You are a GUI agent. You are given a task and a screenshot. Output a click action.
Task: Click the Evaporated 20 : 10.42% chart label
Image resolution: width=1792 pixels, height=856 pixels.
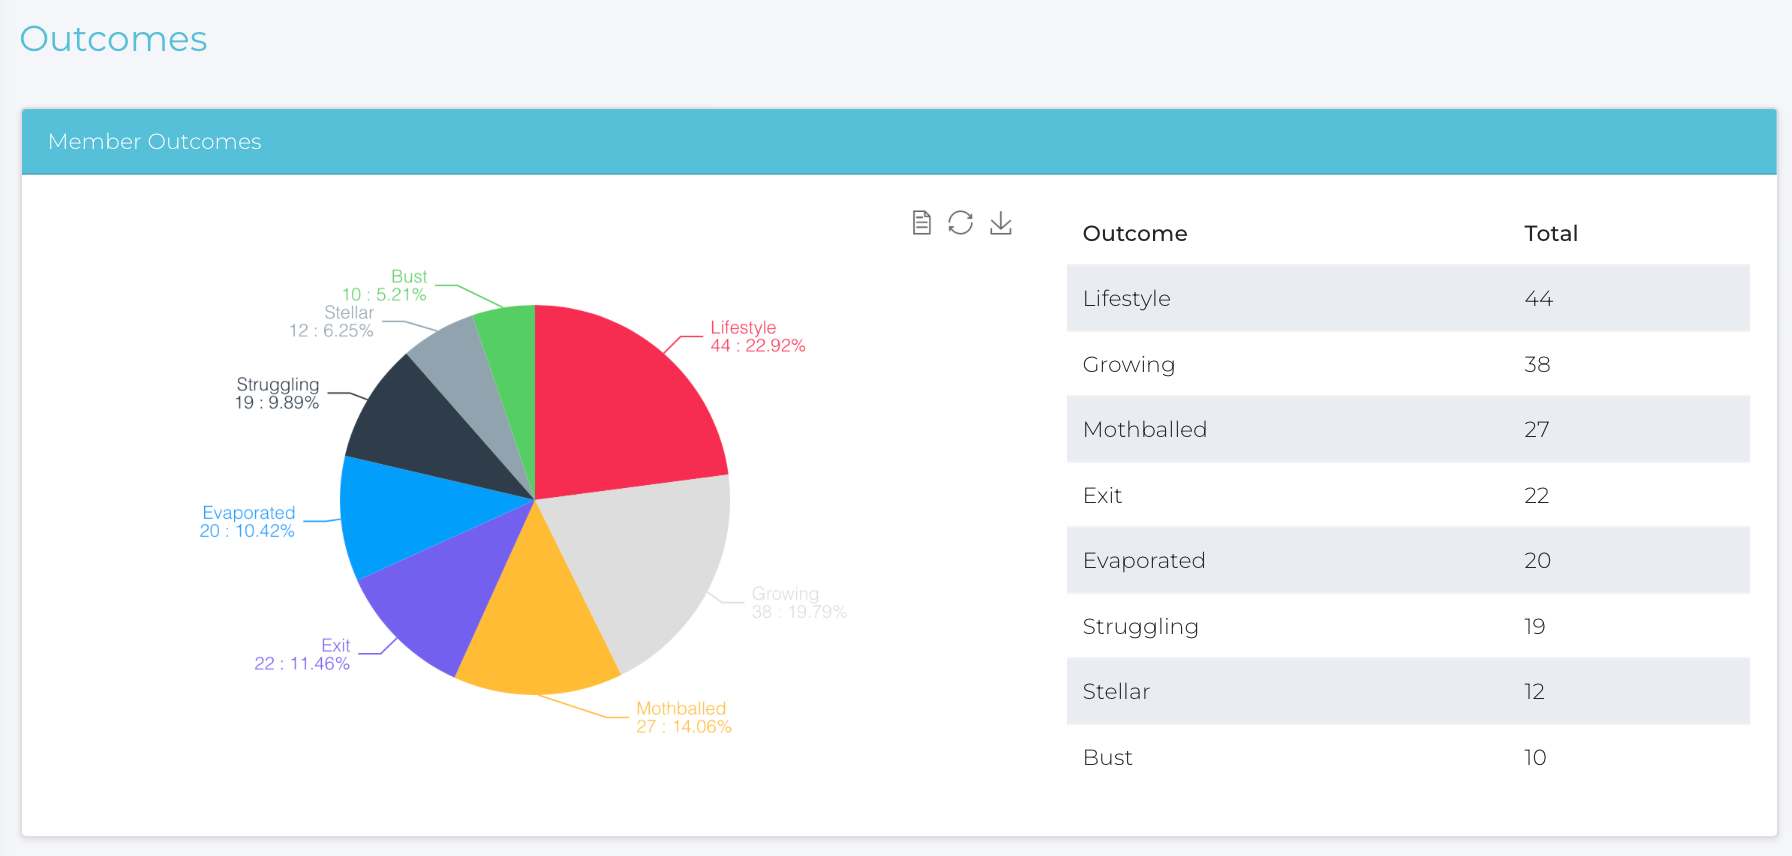click(x=248, y=522)
